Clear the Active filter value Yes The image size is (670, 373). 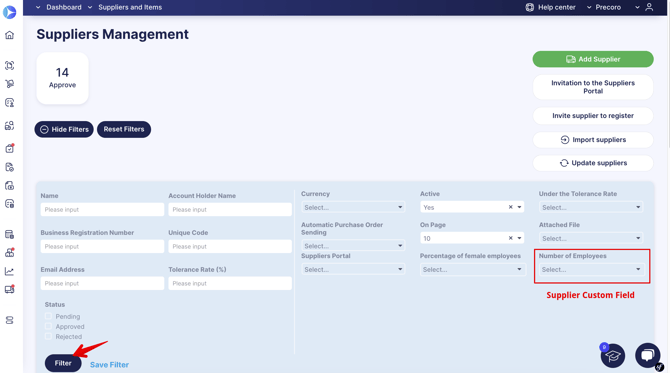tap(510, 207)
